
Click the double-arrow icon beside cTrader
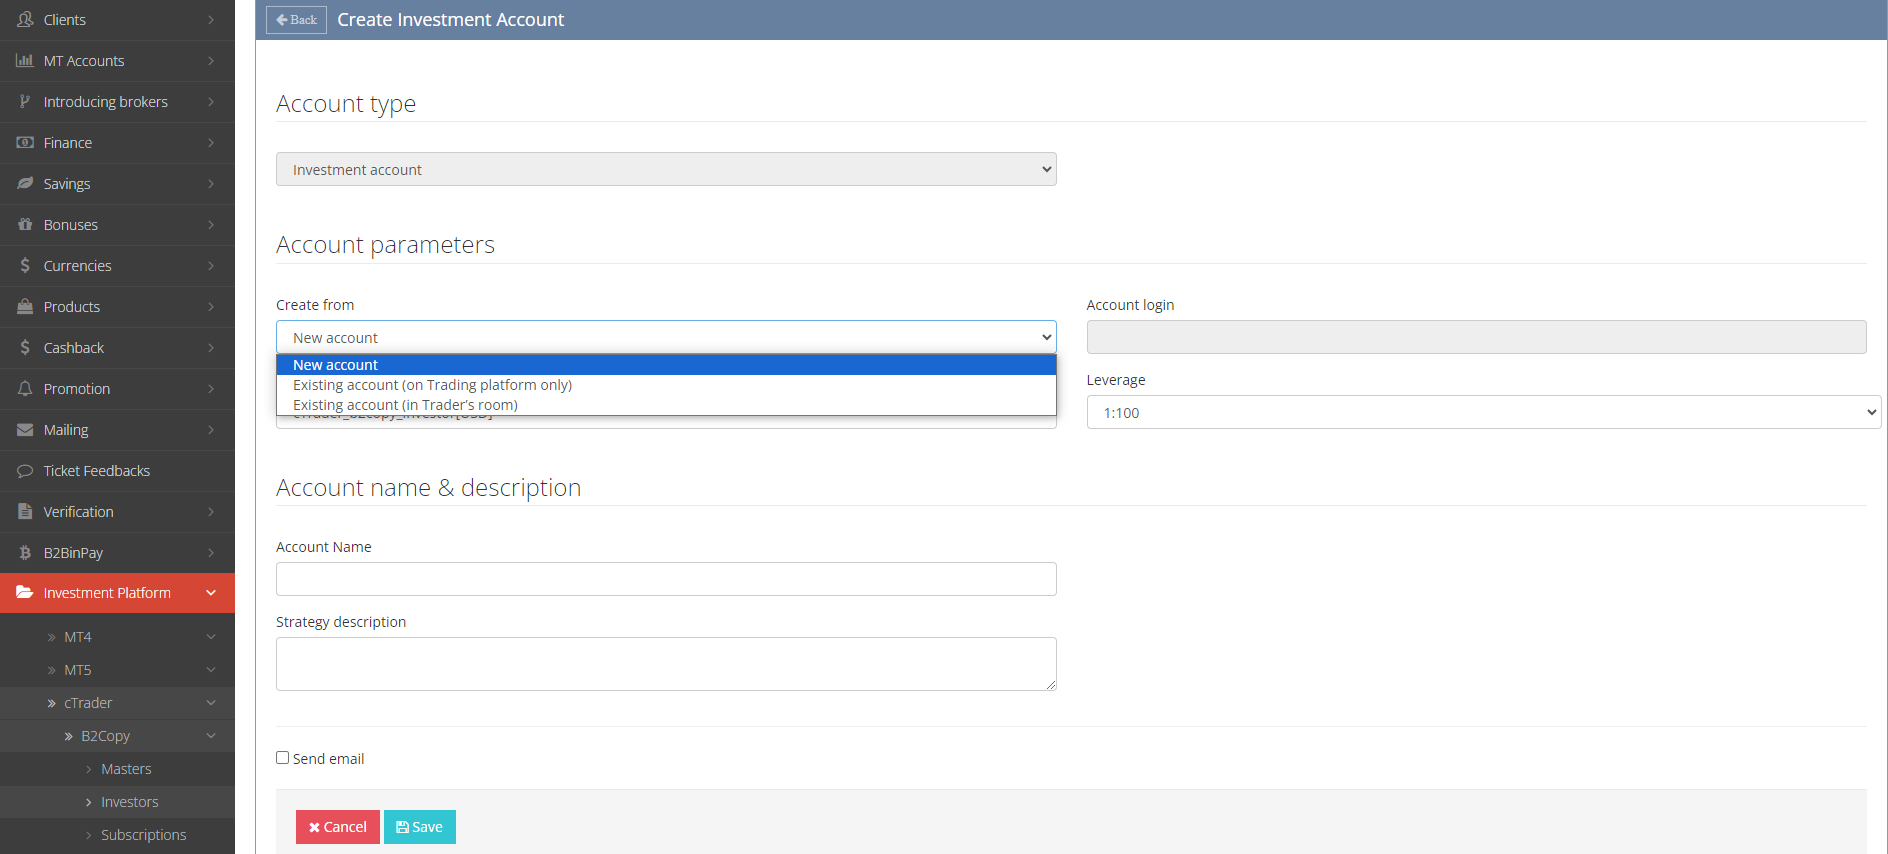click(52, 703)
